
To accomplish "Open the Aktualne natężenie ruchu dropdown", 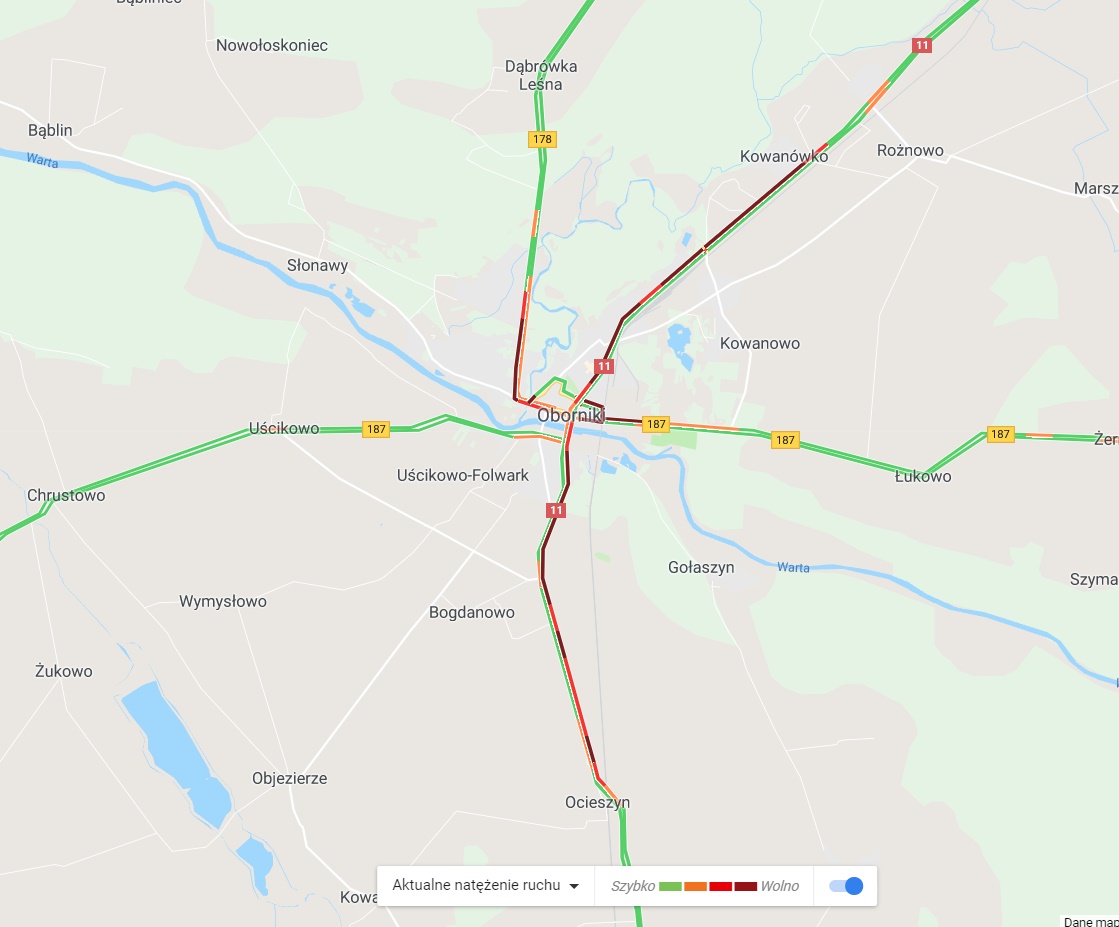I will (485, 886).
